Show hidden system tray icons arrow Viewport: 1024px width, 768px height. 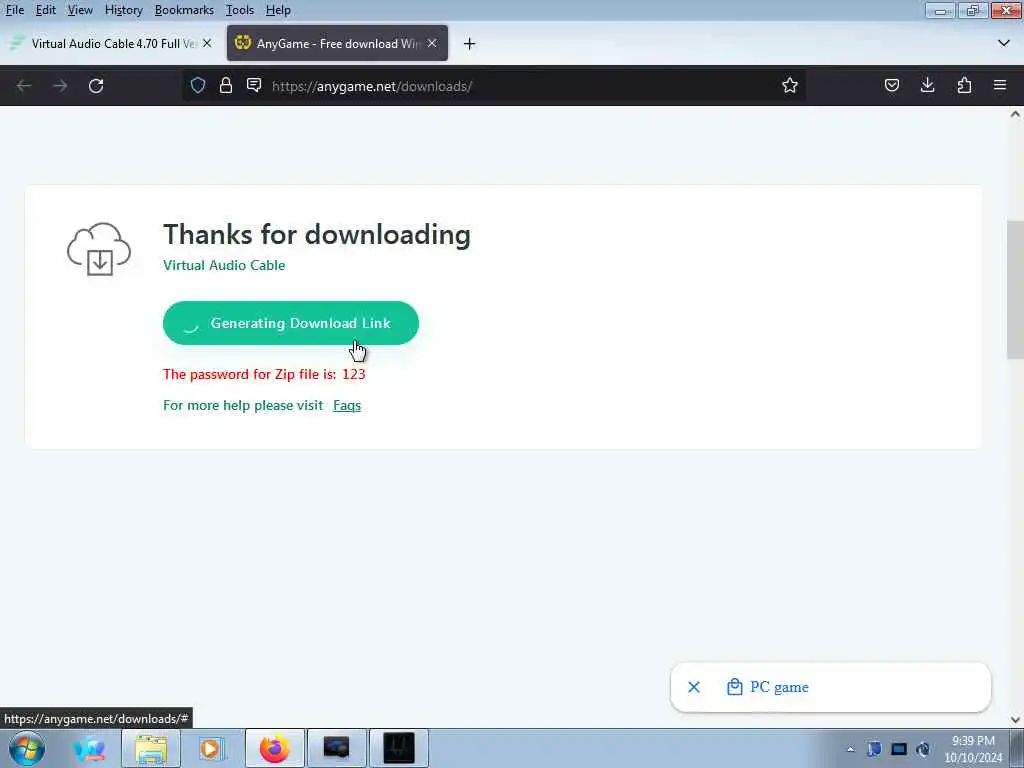tap(850, 749)
